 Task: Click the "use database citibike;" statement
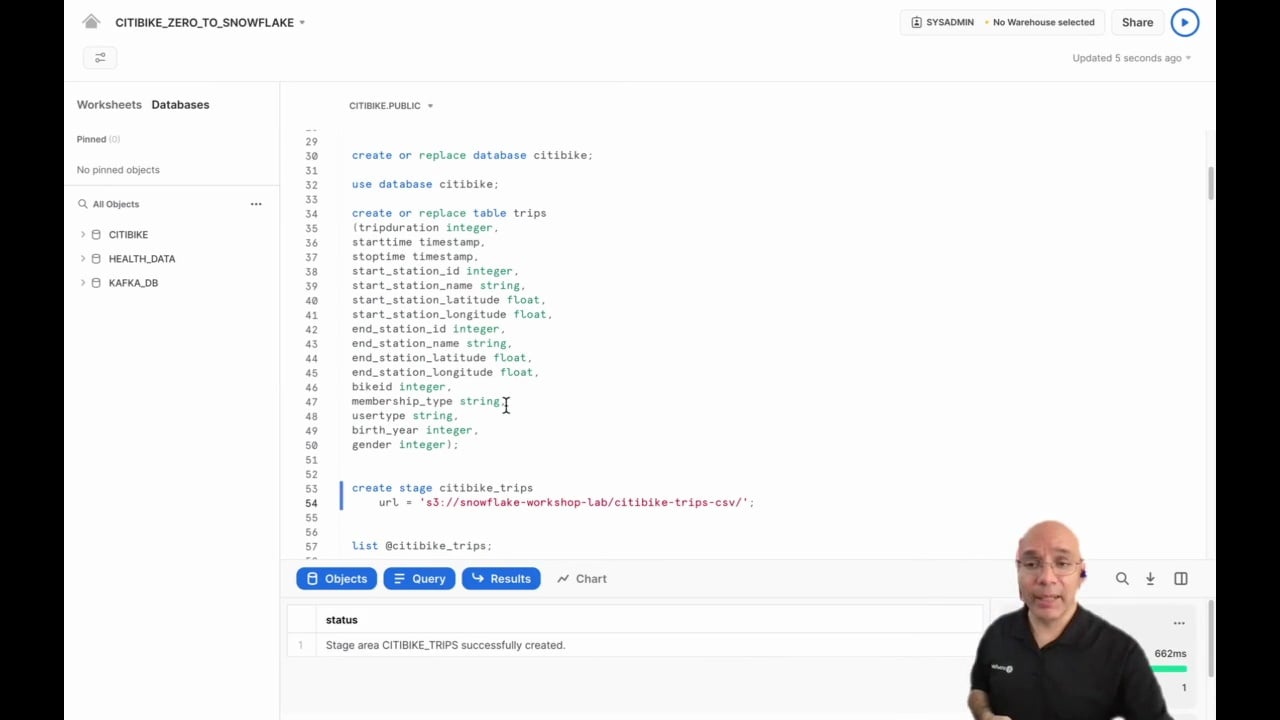(x=425, y=184)
